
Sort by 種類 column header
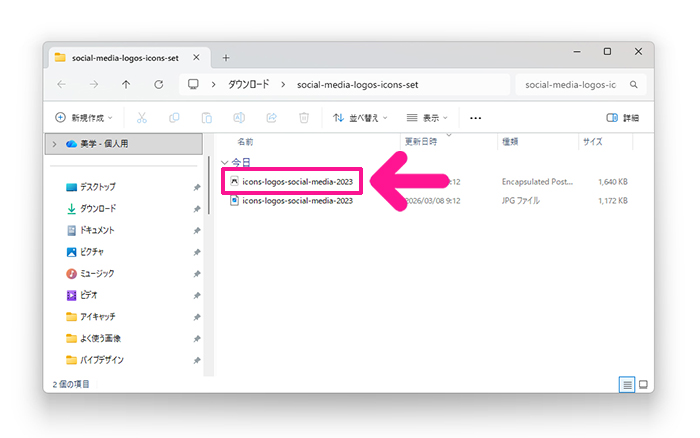coord(510,142)
